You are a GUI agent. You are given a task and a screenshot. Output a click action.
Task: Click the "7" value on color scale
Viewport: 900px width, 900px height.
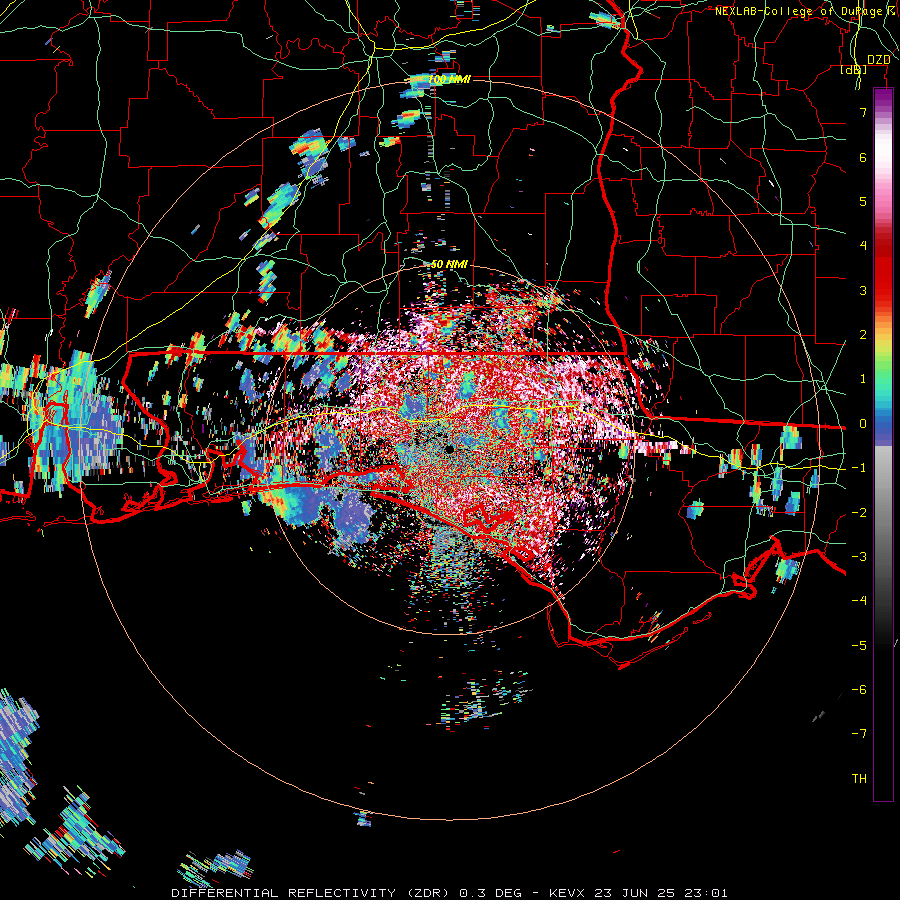863,112
